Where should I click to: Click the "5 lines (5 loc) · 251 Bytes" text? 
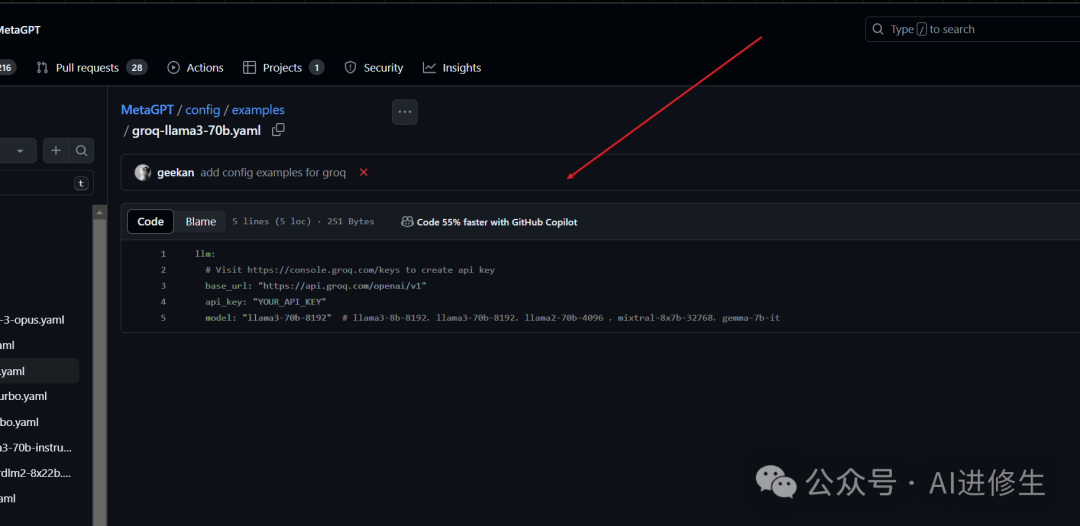point(303,222)
